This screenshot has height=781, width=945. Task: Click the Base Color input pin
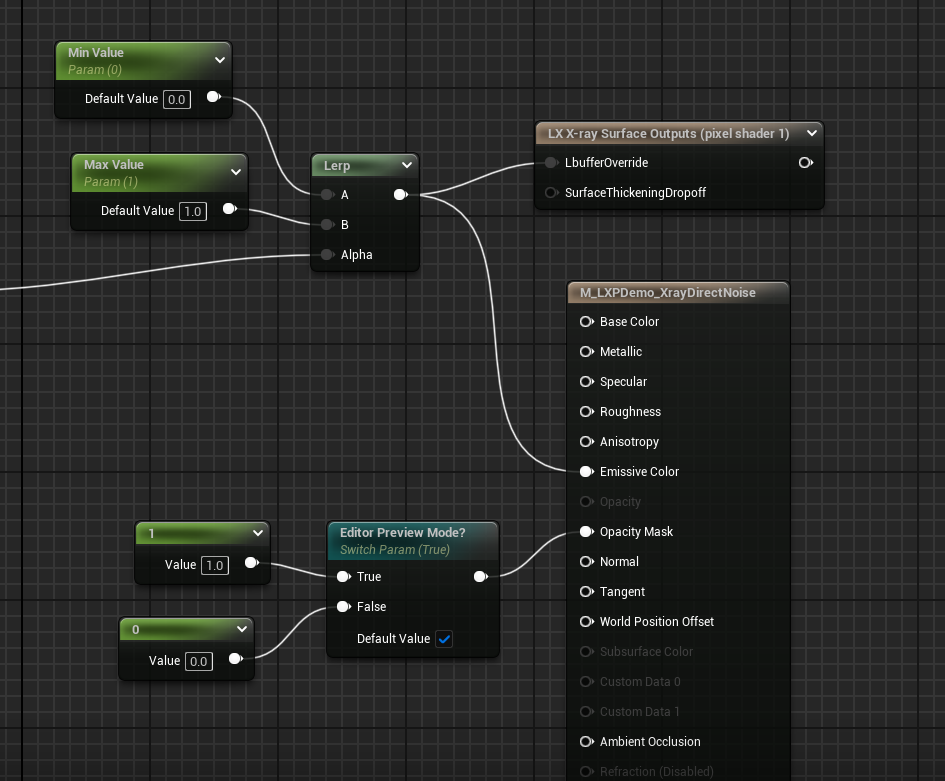click(x=586, y=322)
